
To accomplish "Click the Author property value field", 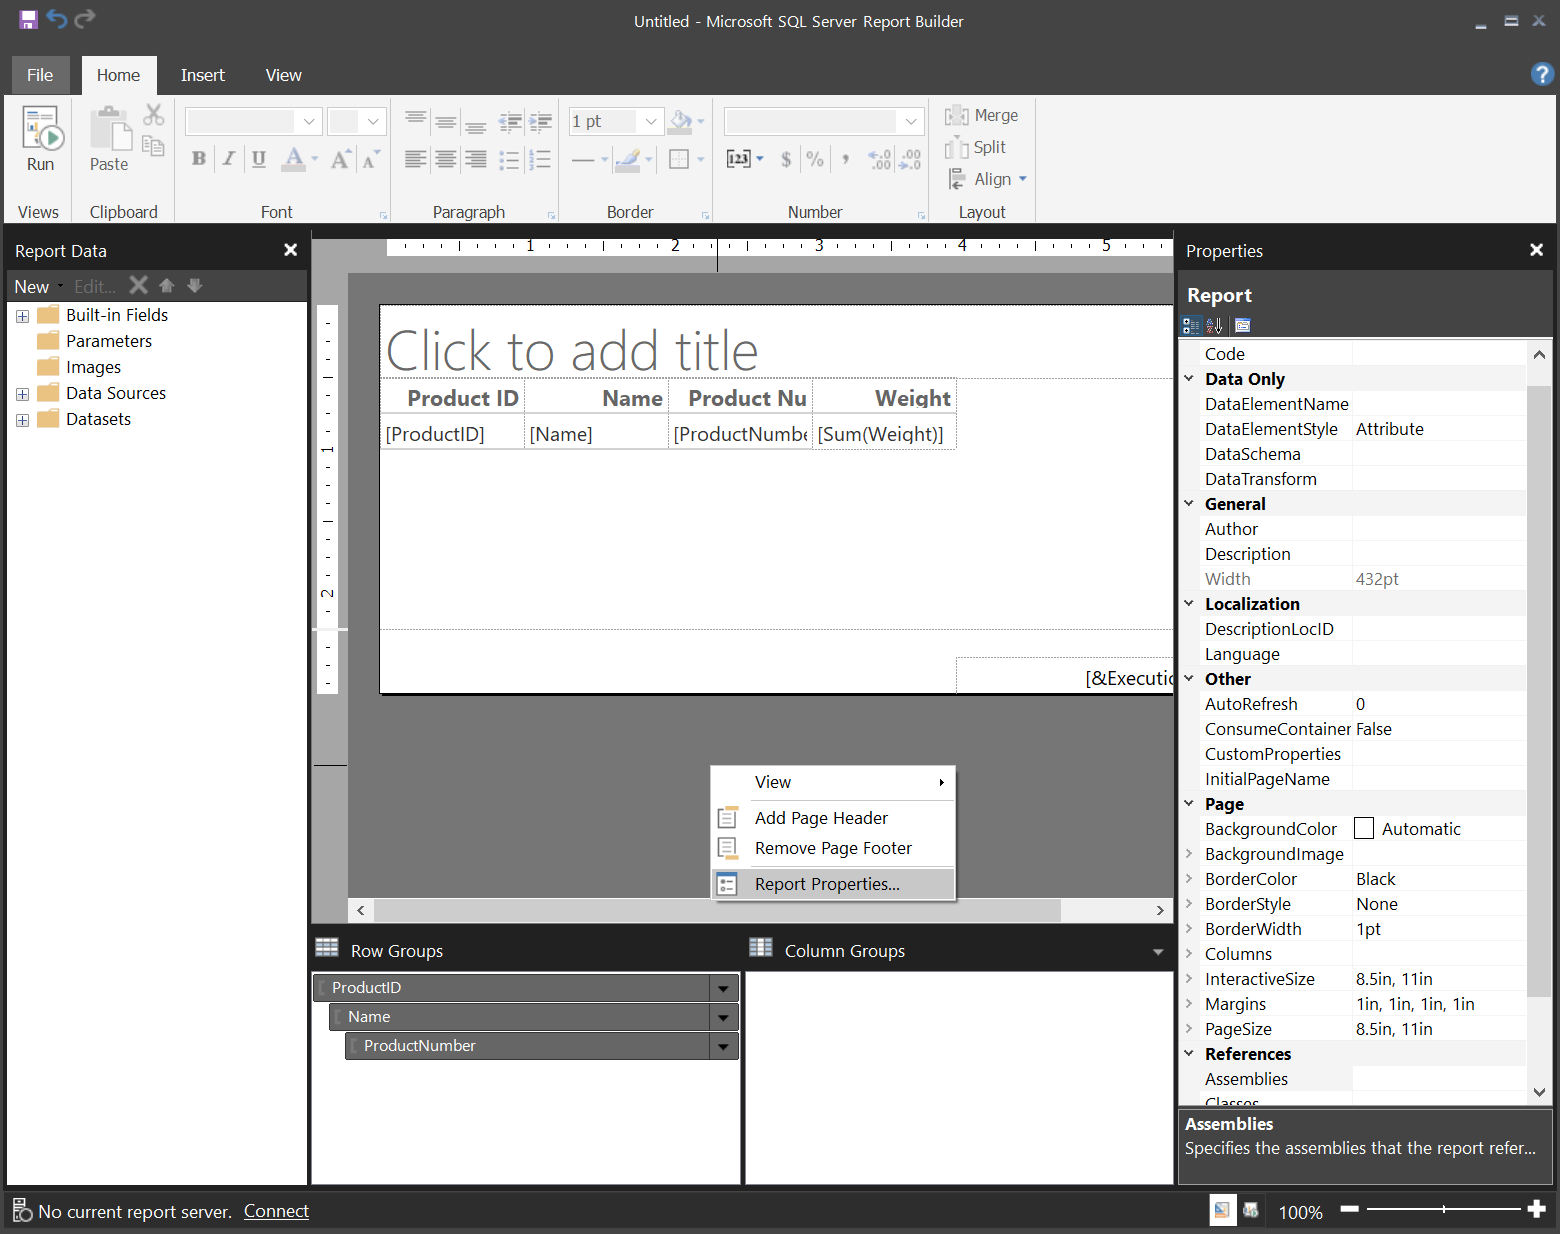I will point(1439,529).
